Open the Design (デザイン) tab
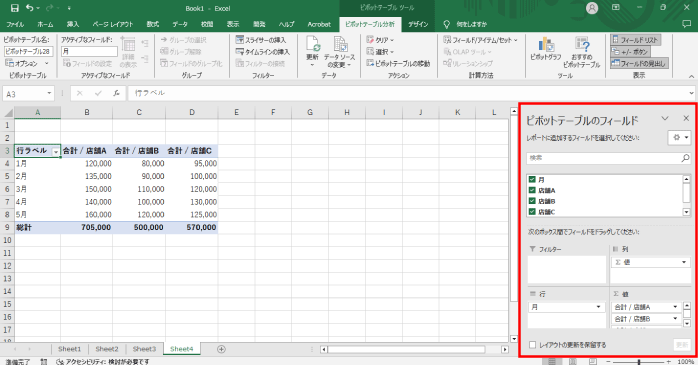The image size is (698, 365). pos(418,24)
